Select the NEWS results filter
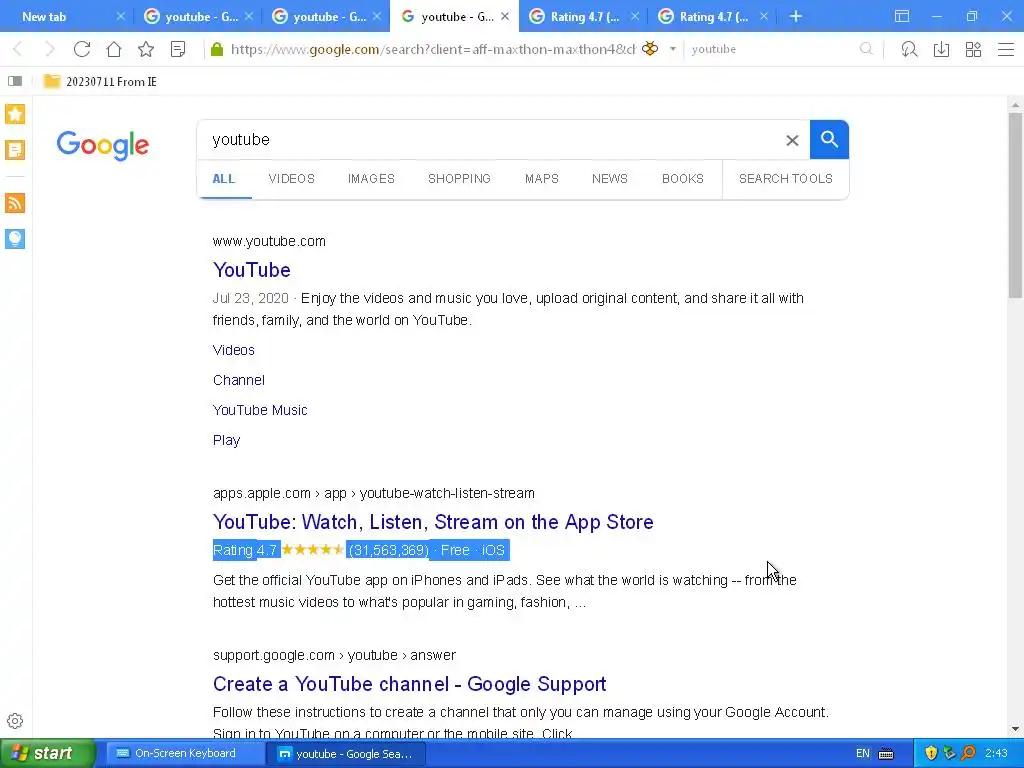 pos(609,178)
